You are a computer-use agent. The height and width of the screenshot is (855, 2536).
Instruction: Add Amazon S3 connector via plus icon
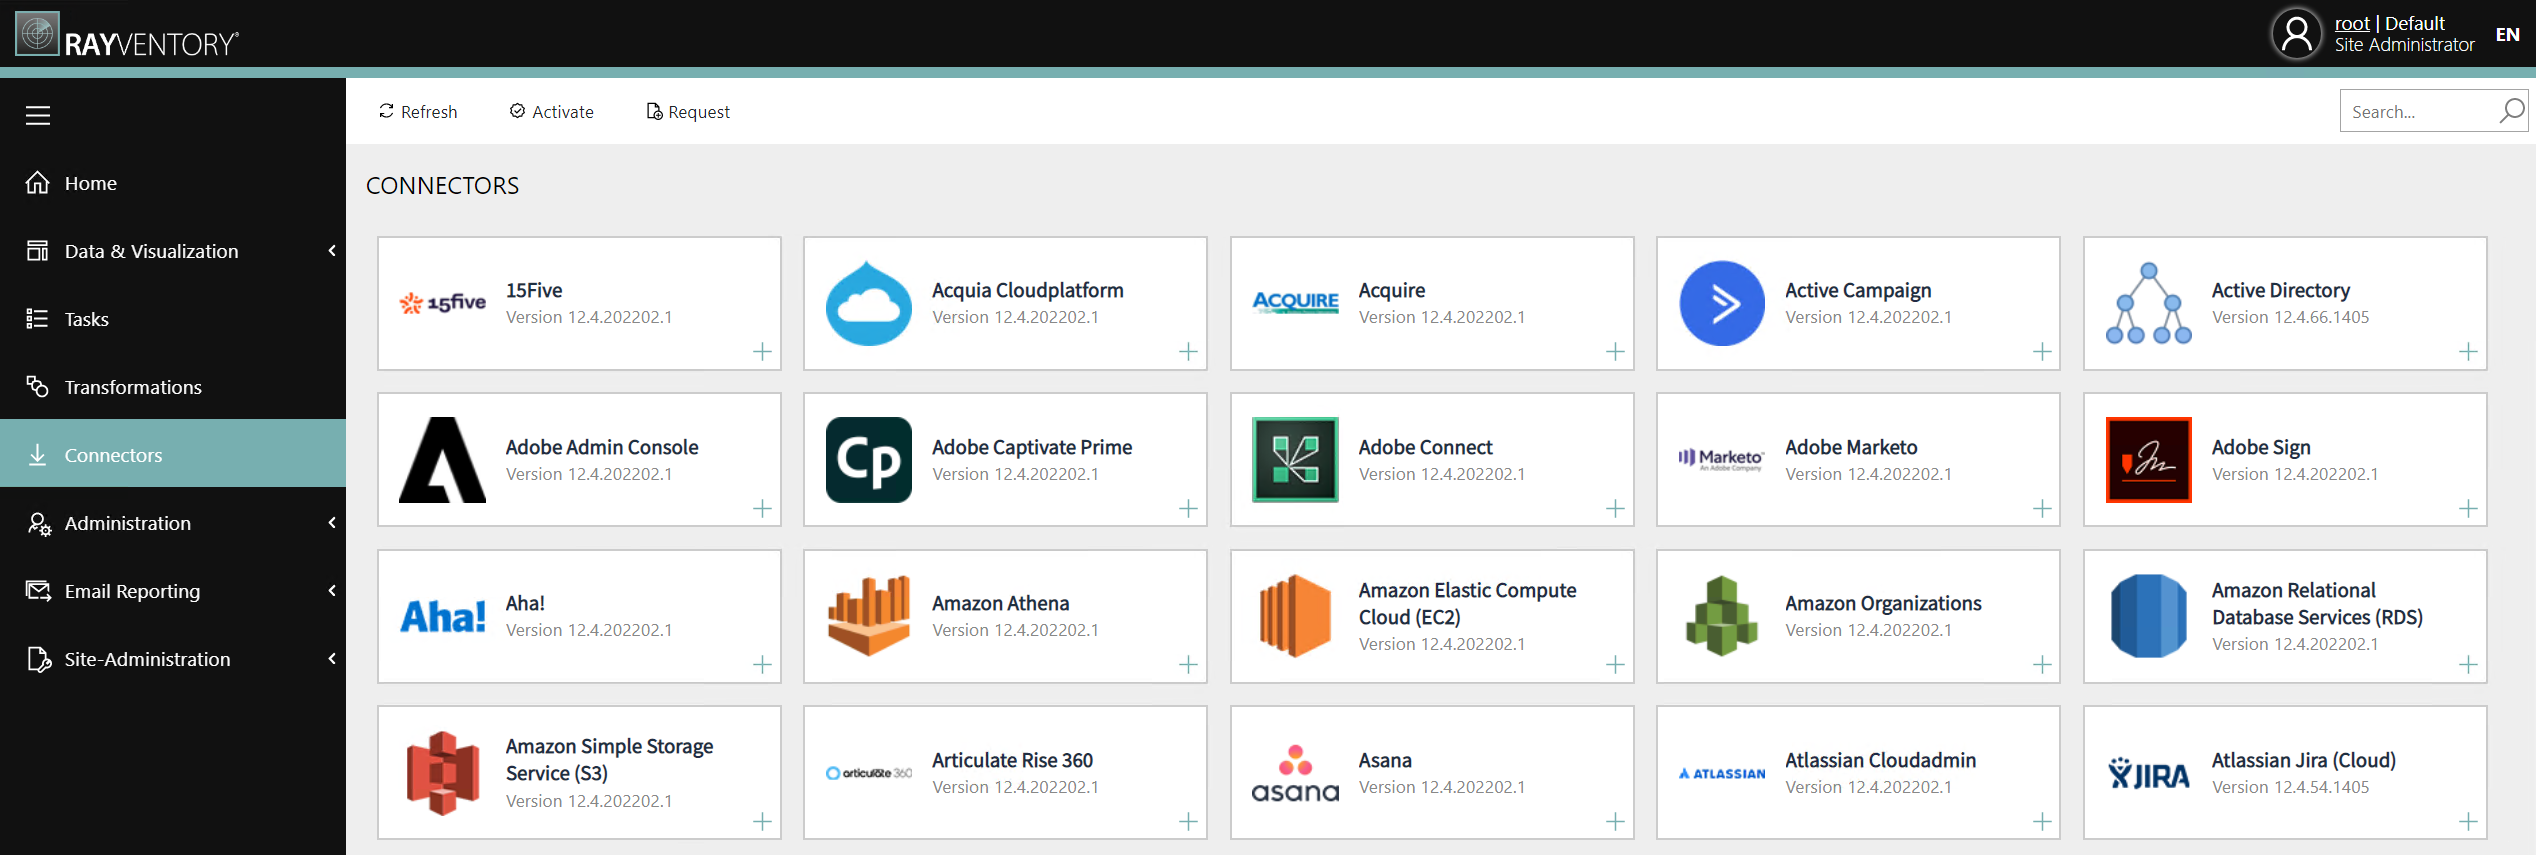[x=762, y=822]
